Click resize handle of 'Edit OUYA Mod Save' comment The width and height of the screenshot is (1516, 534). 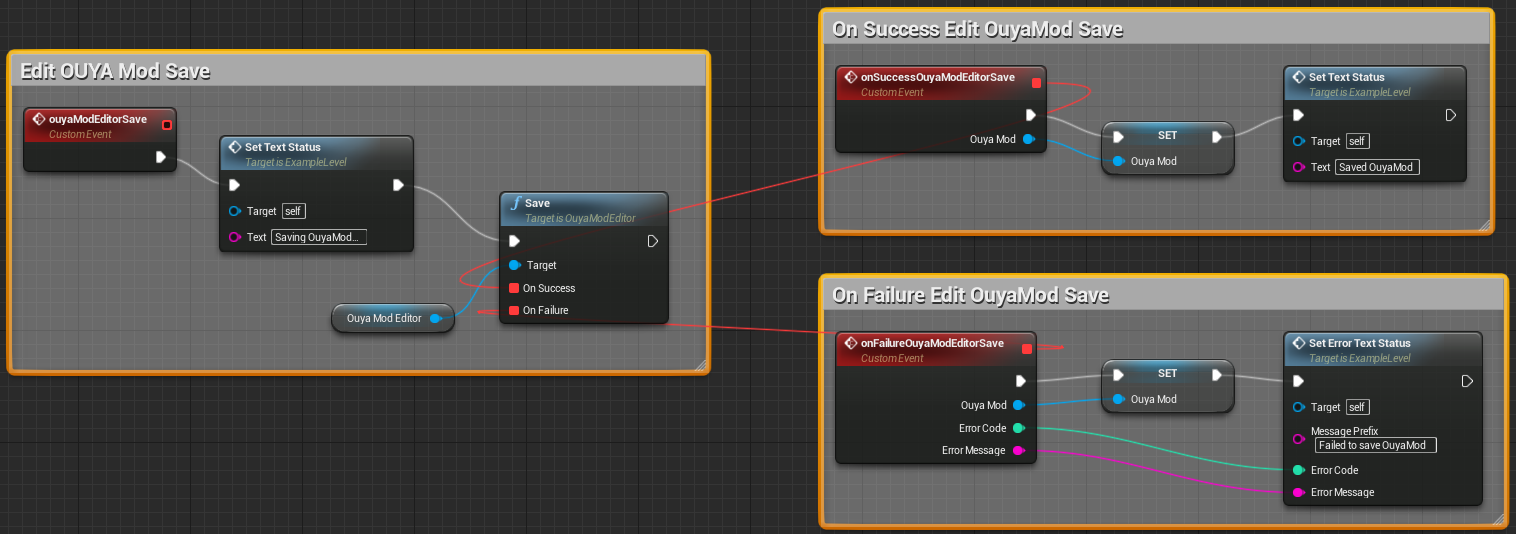click(699, 364)
